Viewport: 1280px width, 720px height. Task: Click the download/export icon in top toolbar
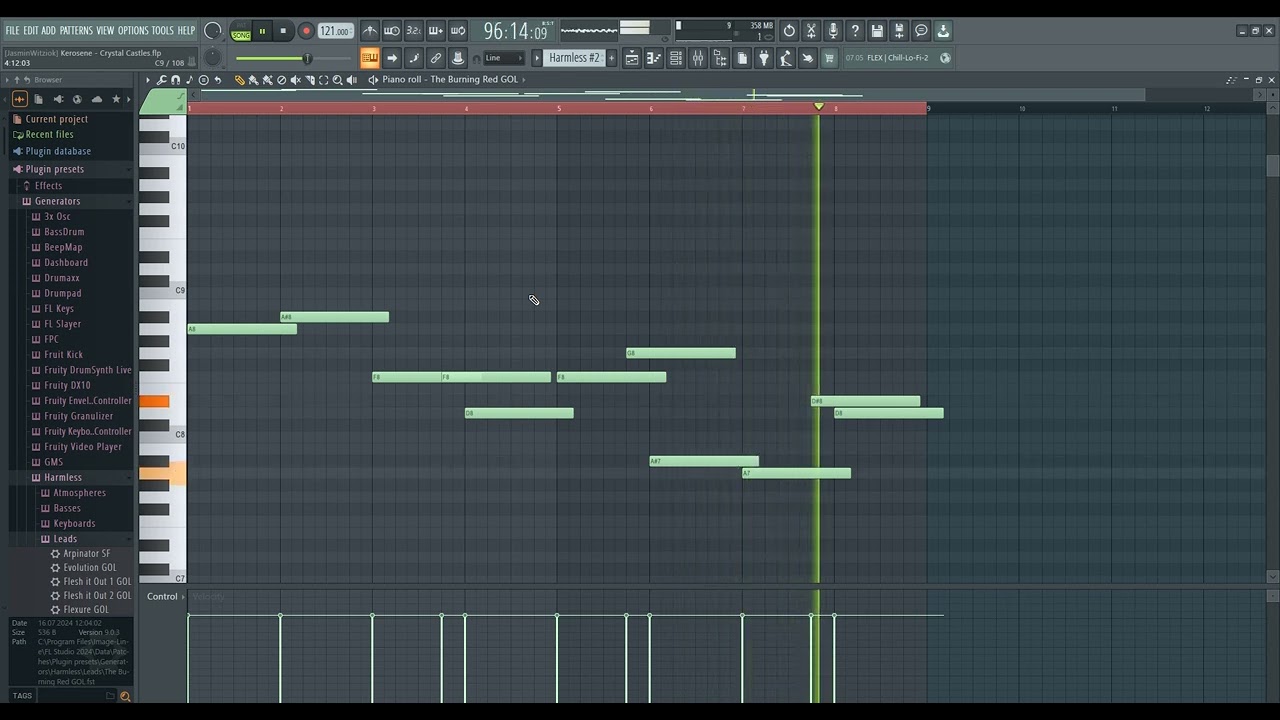(x=943, y=31)
